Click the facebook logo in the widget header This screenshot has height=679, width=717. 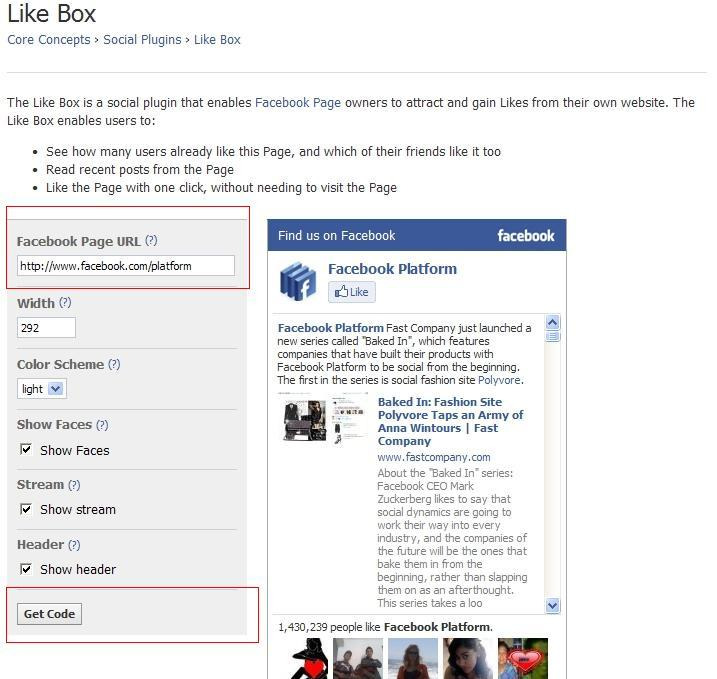pyautogui.click(x=526, y=236)
